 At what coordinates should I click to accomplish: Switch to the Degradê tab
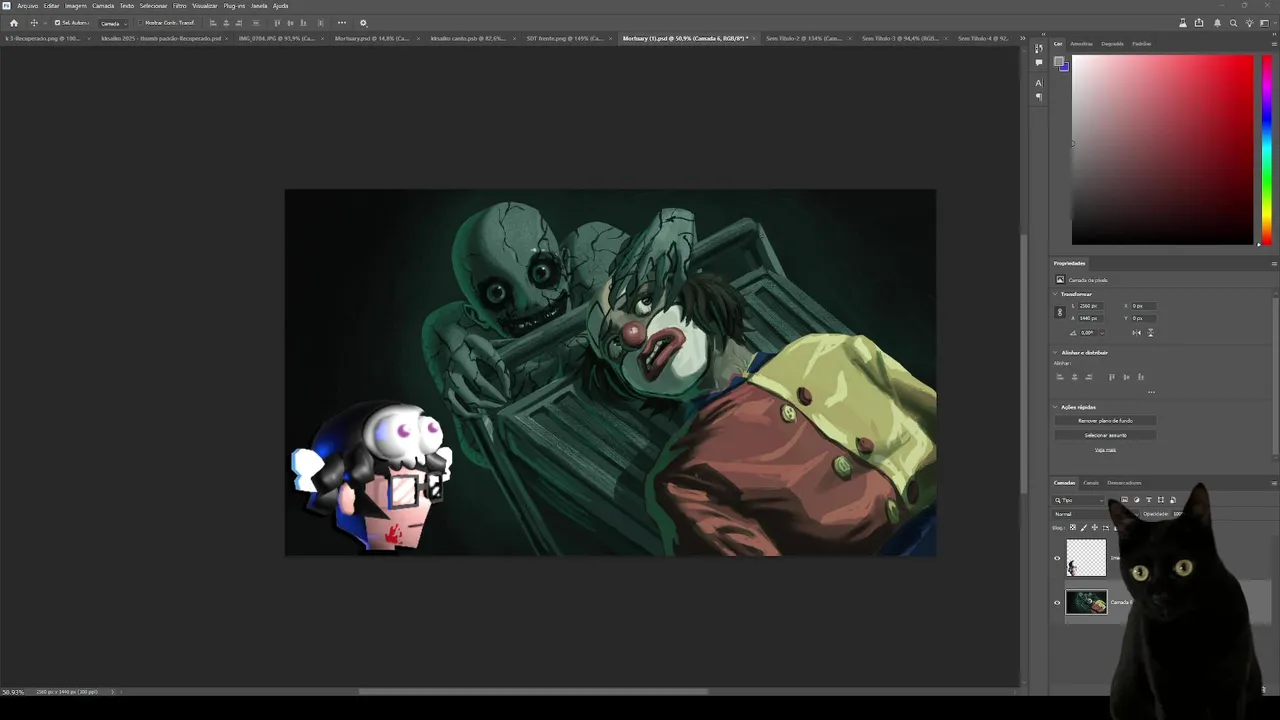1112,44
